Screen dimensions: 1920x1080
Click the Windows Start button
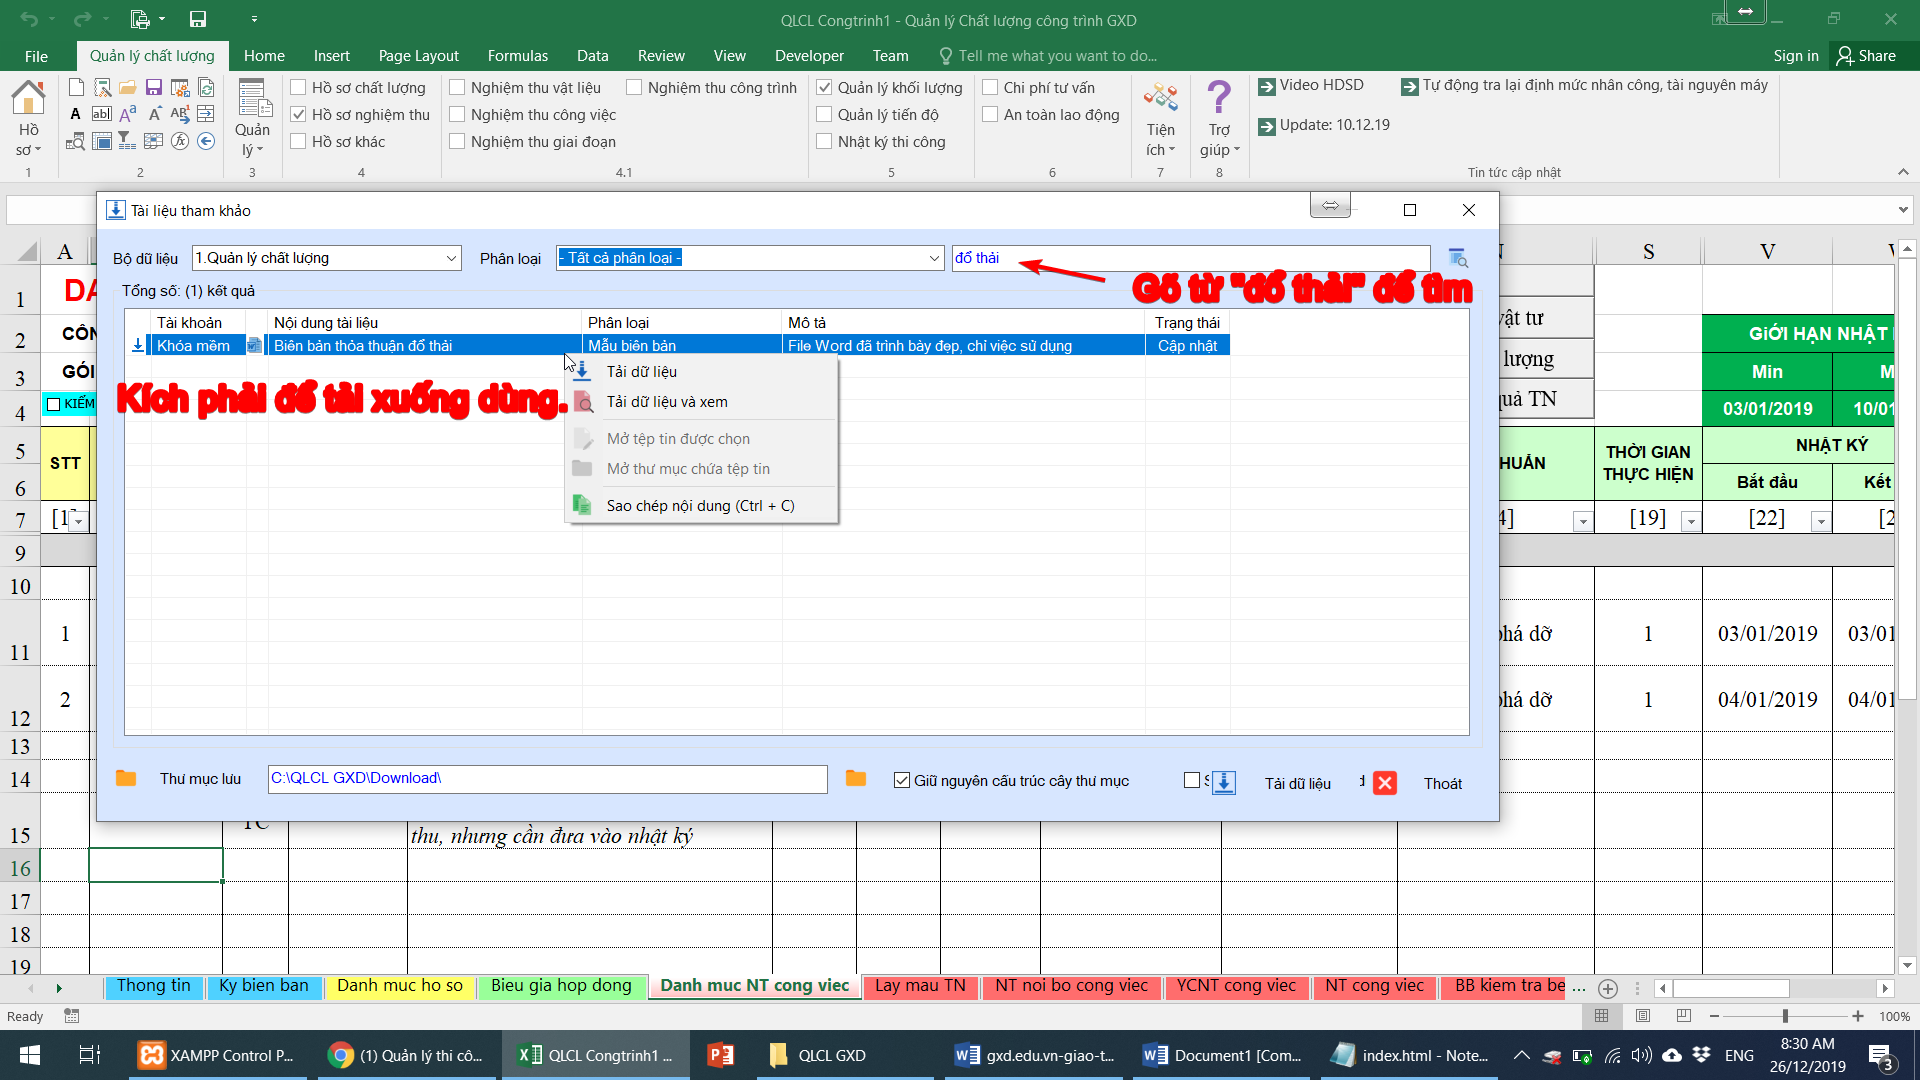pos(30,1055)
